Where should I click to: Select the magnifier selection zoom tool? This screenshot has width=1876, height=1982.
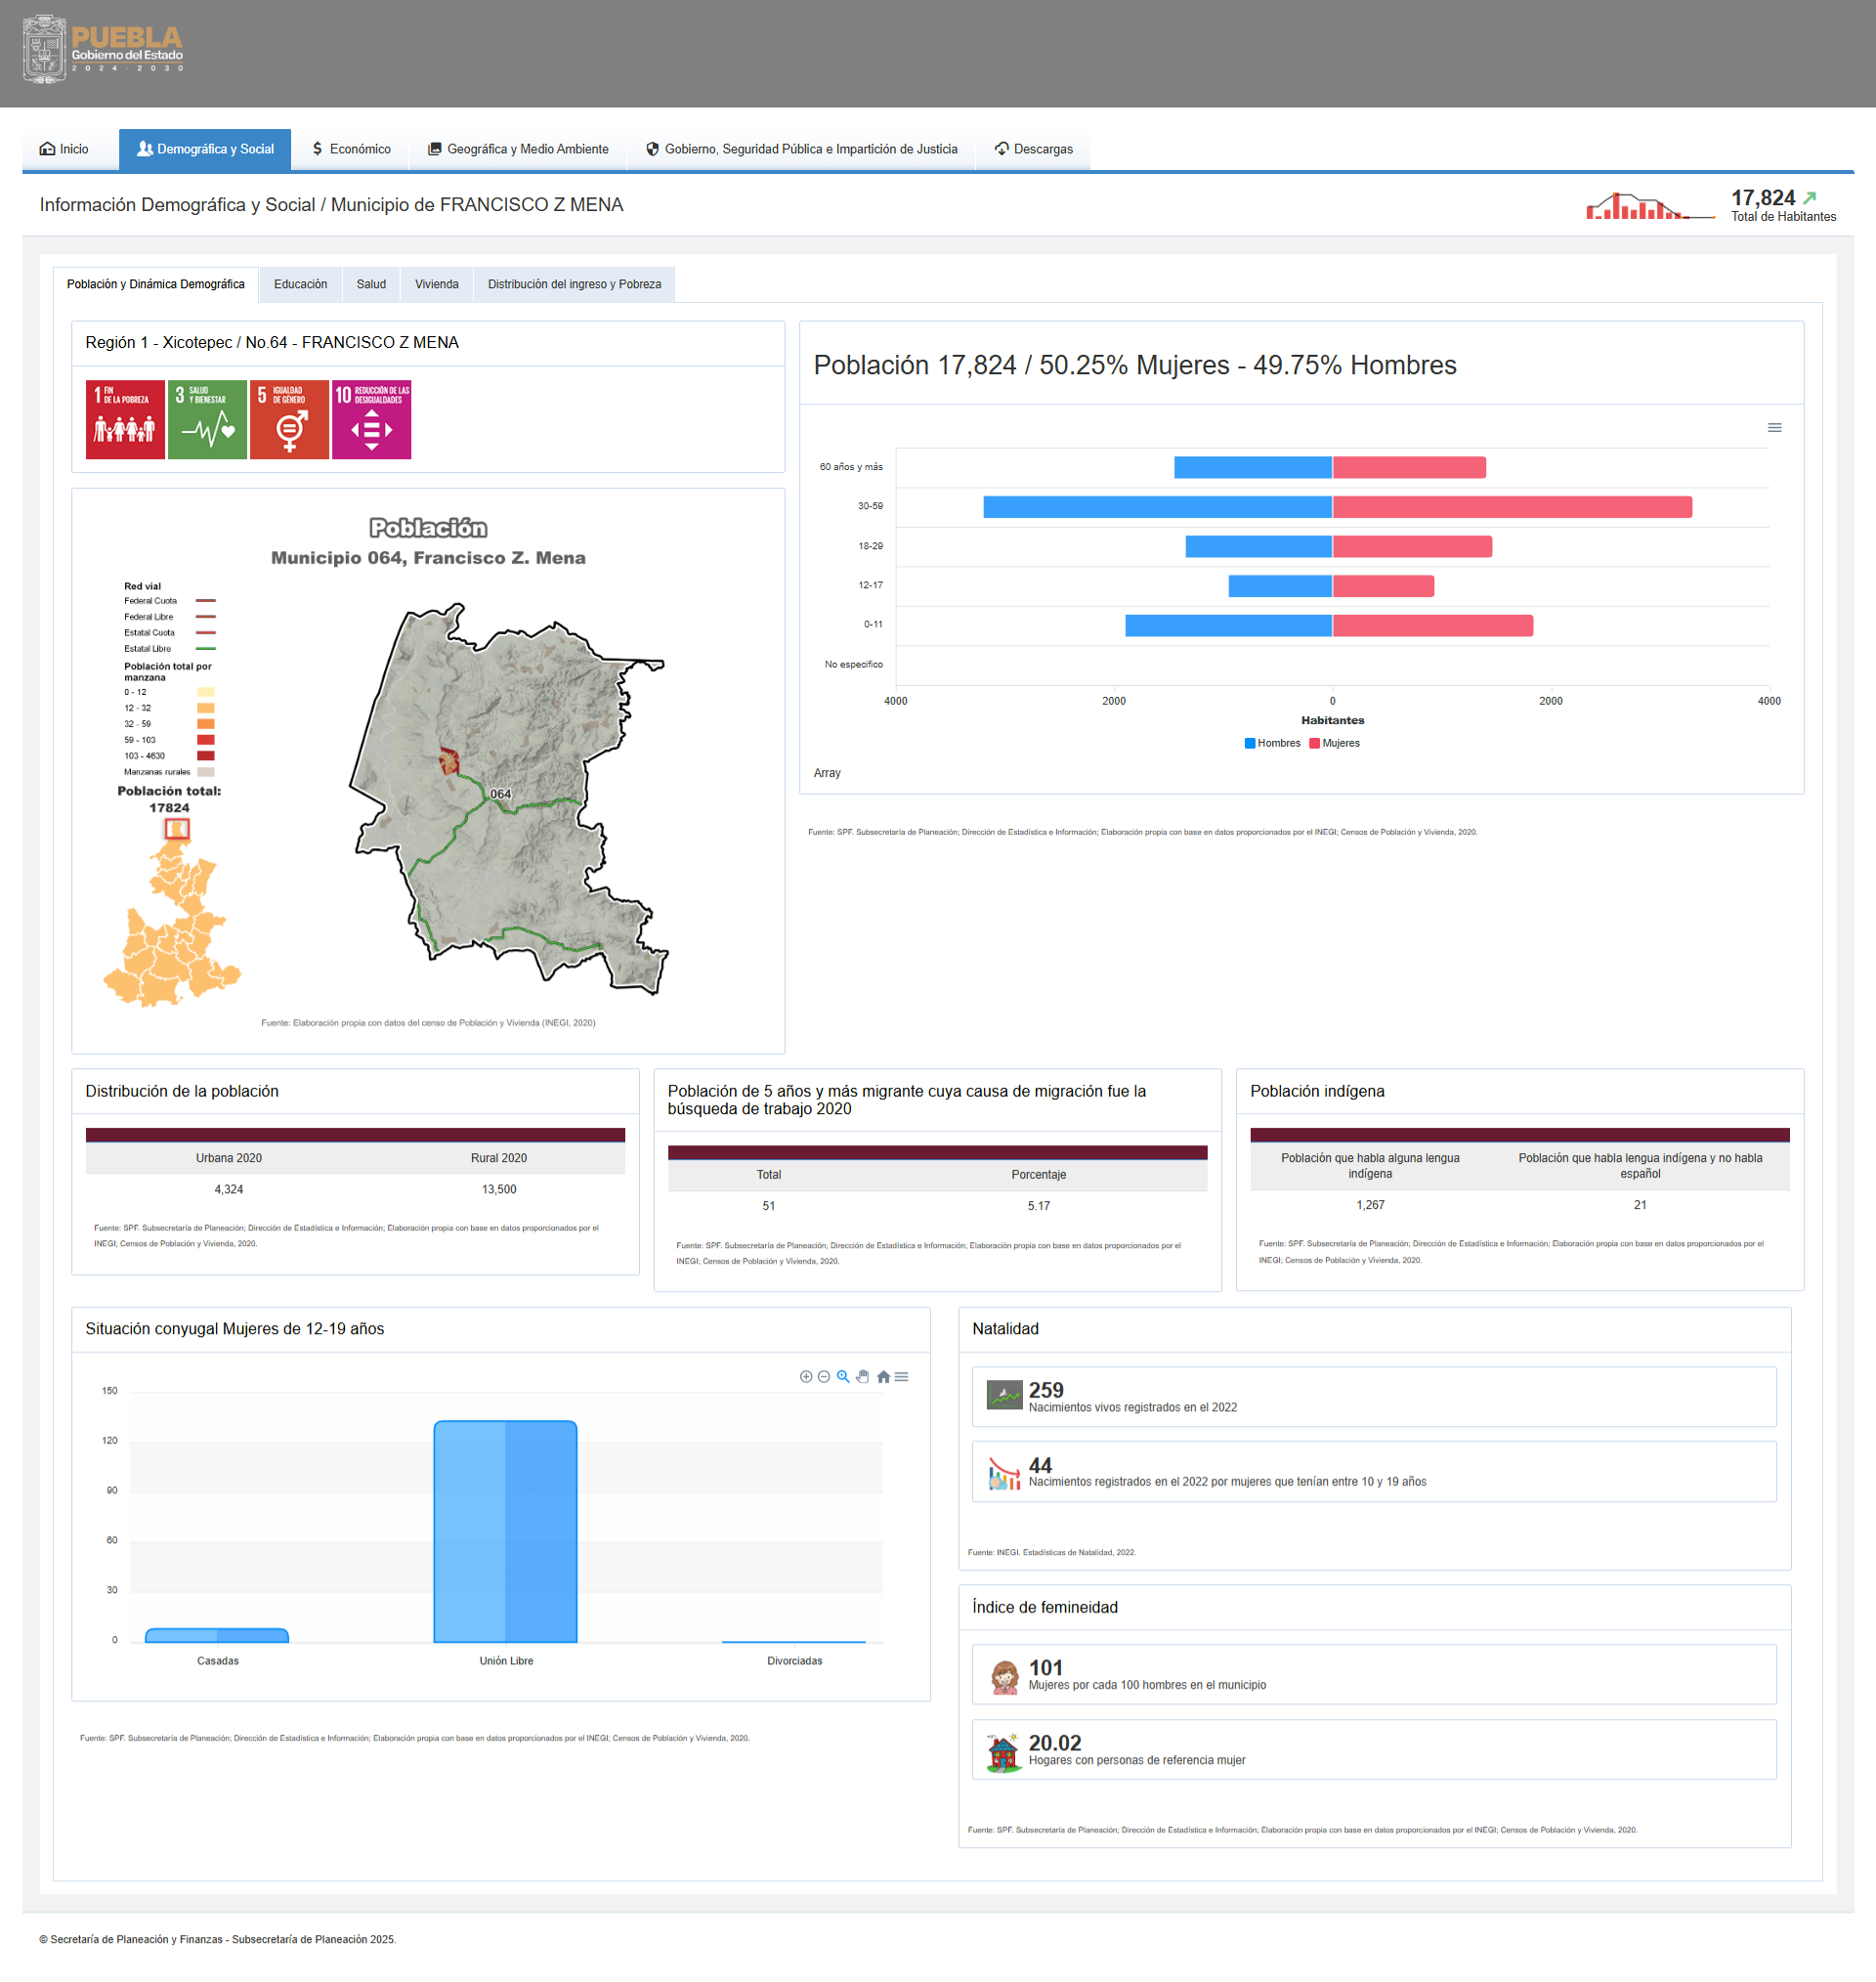coord(843,1377)
